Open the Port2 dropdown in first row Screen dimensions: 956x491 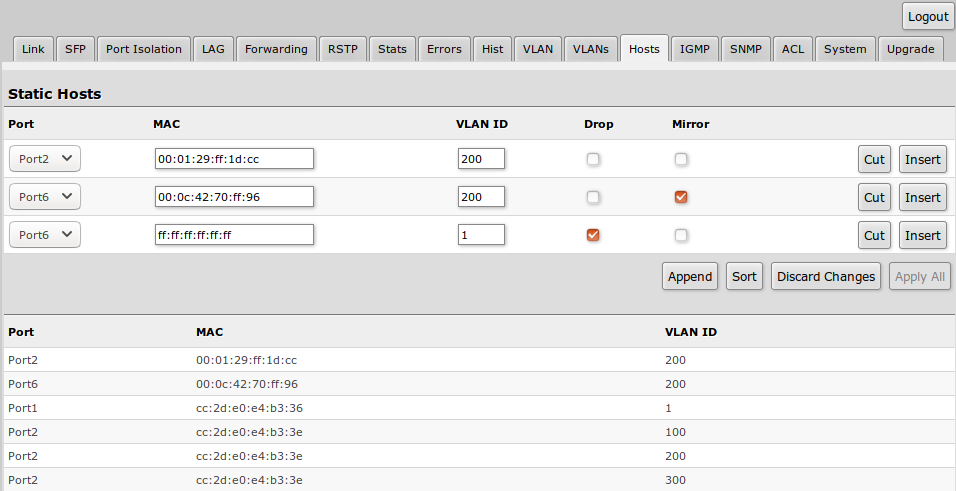(45, 159)
